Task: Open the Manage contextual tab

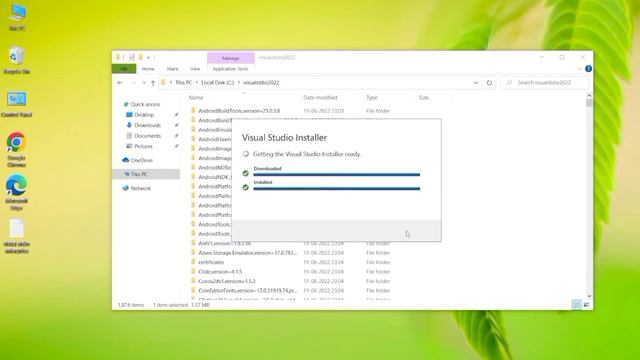Action: coord(231,58)
